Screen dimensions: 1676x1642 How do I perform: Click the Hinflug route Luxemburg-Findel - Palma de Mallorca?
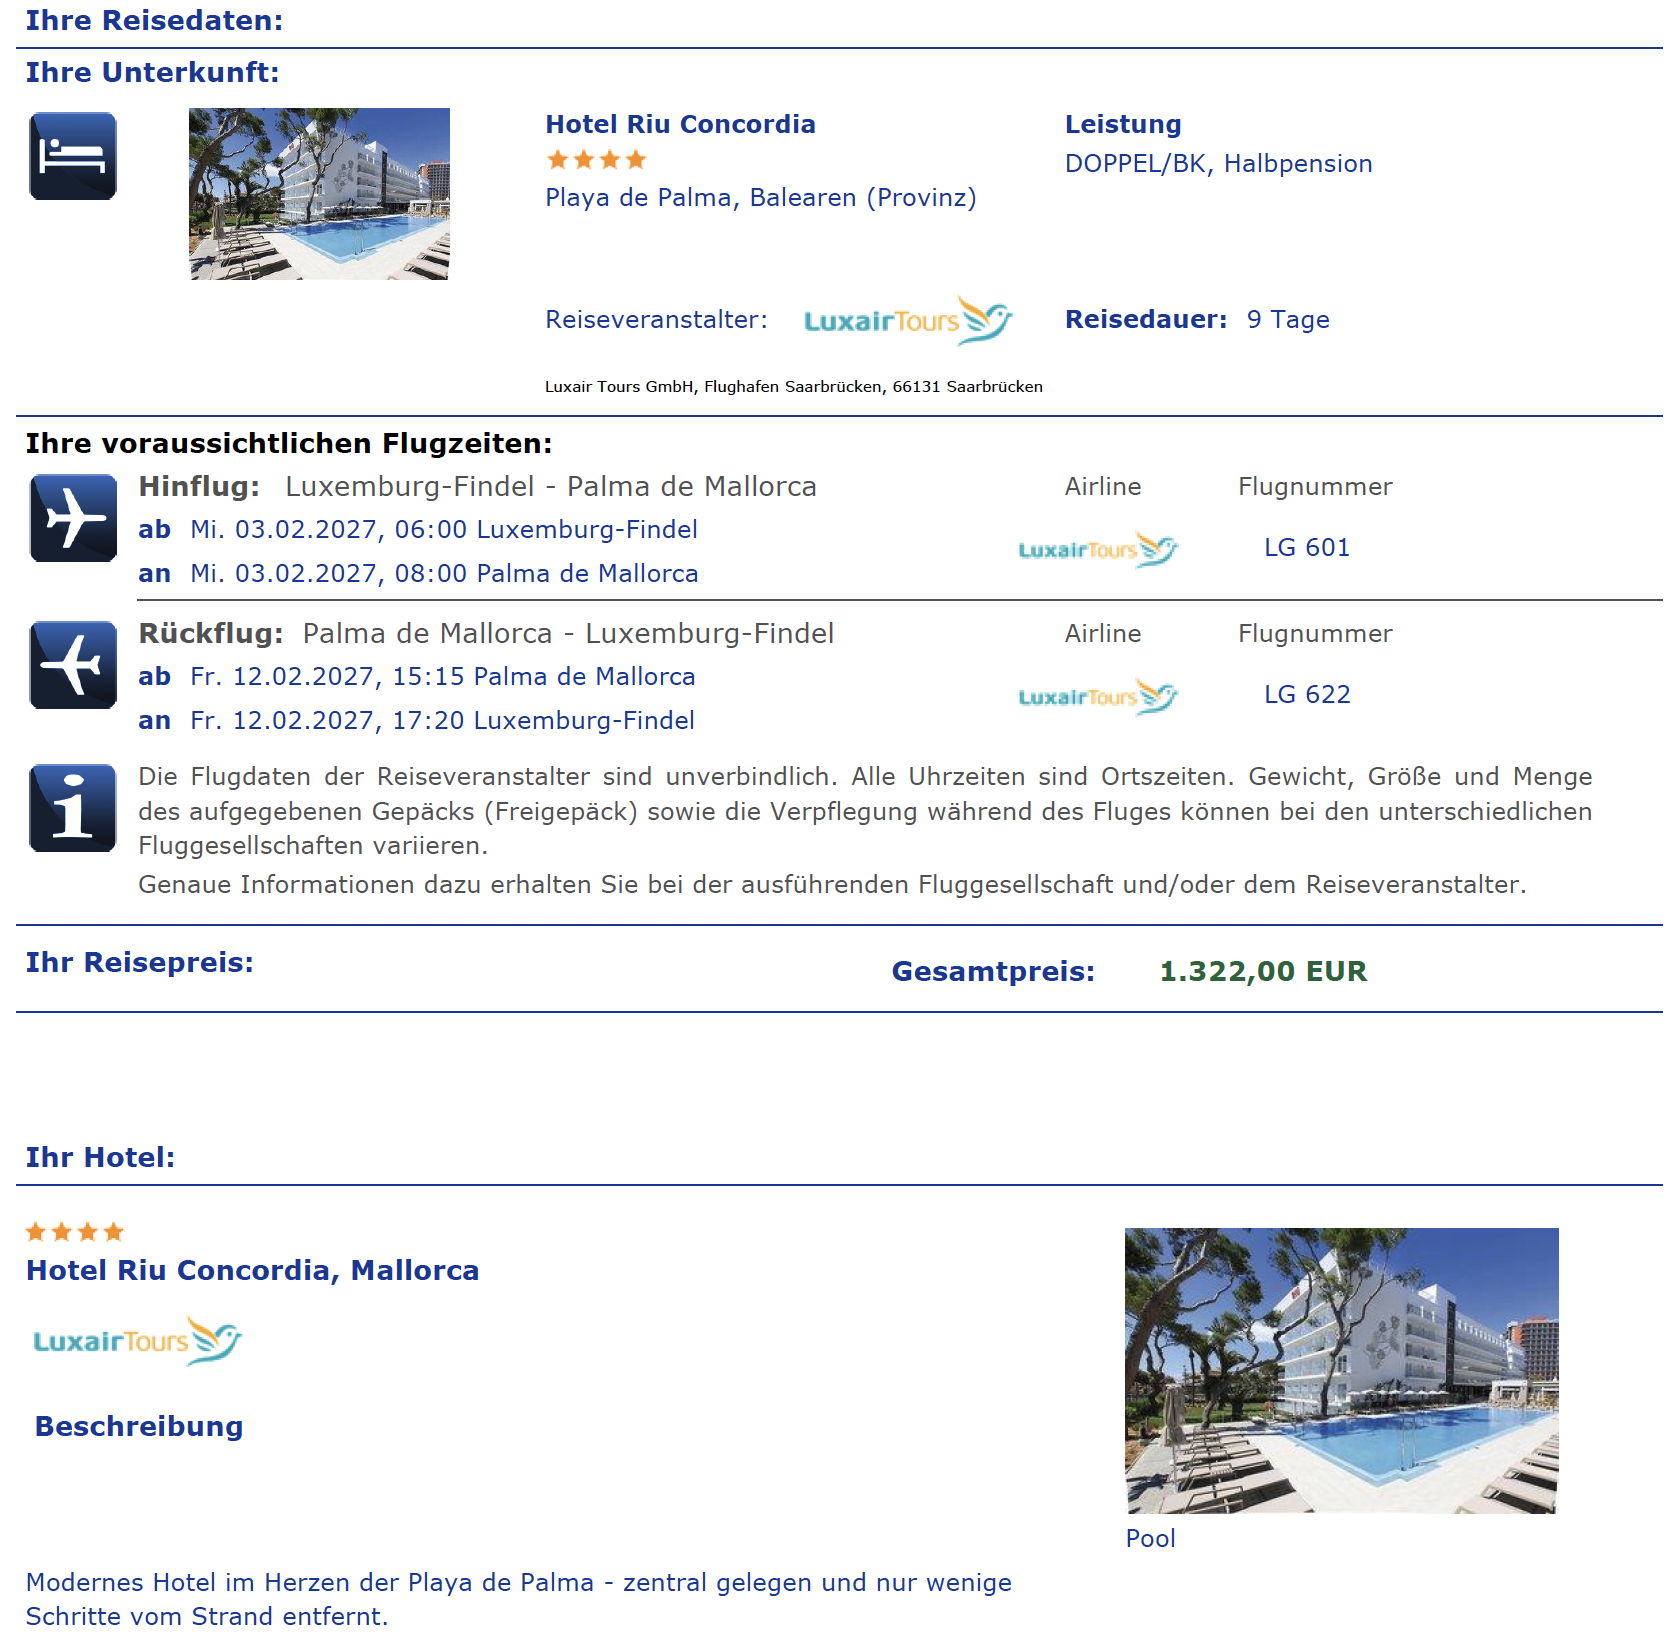(x=551, y=486)
